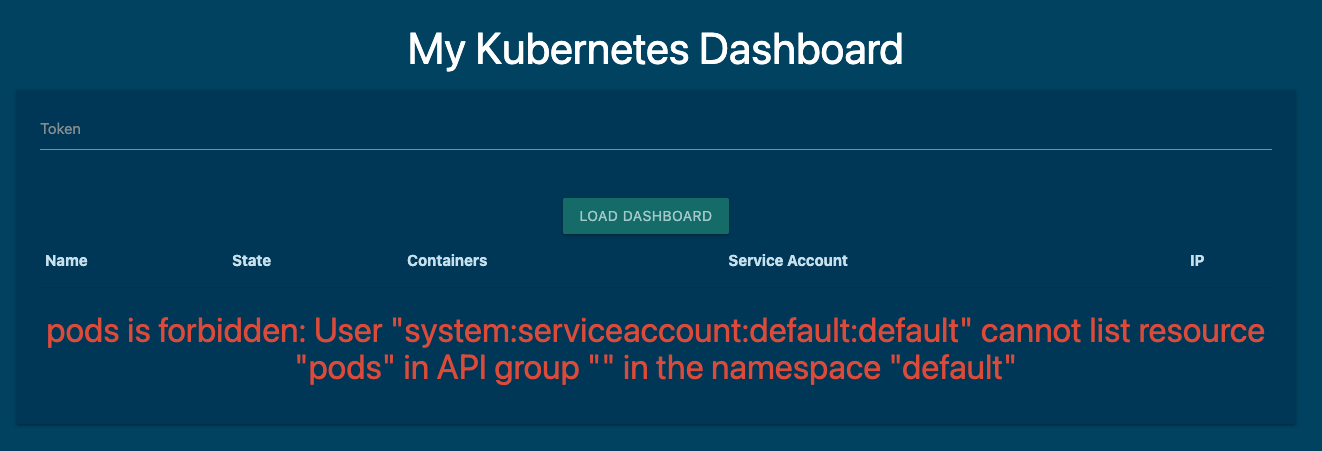The height and width of the screenshot is (451, 1322).
Task: Click the IP column header
Action: point(1197,261)
